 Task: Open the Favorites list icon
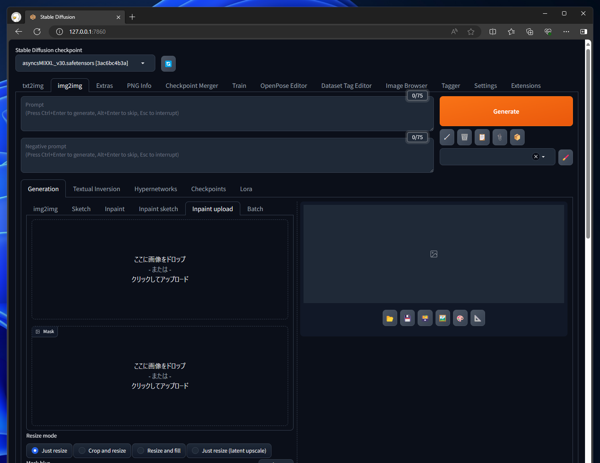511,32
